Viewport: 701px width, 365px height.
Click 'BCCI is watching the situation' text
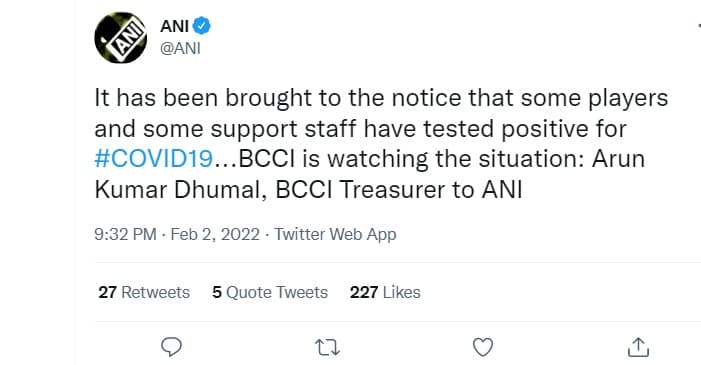(410, 159)
